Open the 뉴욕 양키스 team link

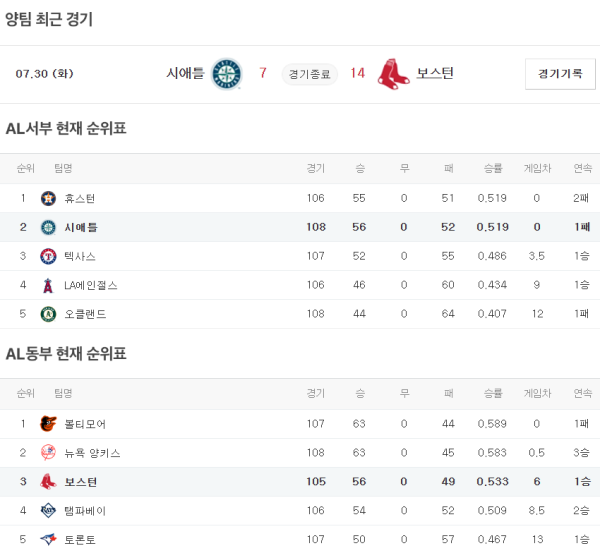coord(92,452)
